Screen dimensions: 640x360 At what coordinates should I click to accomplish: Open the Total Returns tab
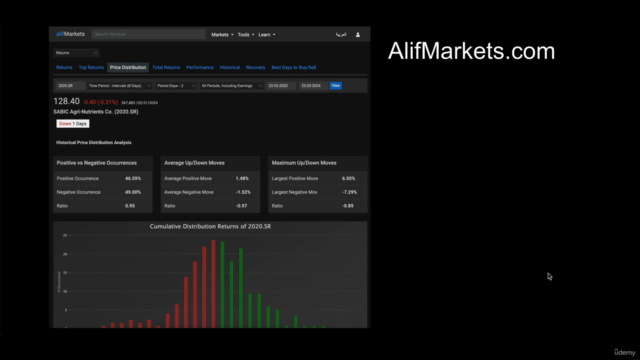166,67
